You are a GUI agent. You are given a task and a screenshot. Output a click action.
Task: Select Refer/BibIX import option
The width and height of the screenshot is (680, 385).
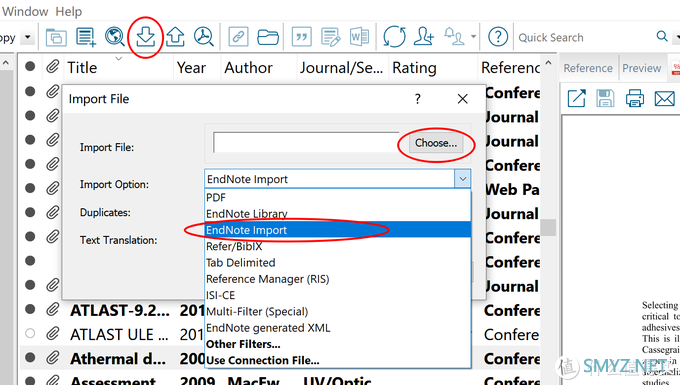(x=338, y=246)
